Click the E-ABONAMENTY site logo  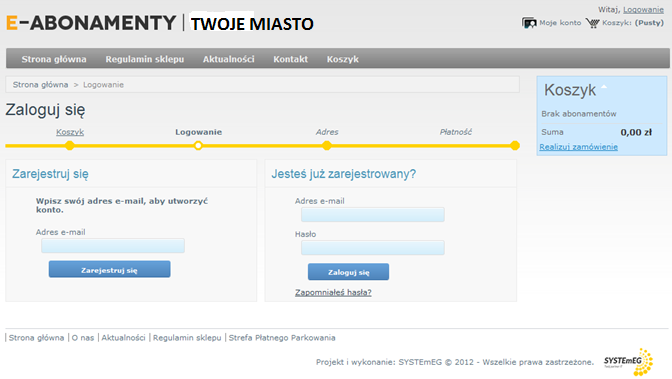pyautogui.click(x=91, y=23)
